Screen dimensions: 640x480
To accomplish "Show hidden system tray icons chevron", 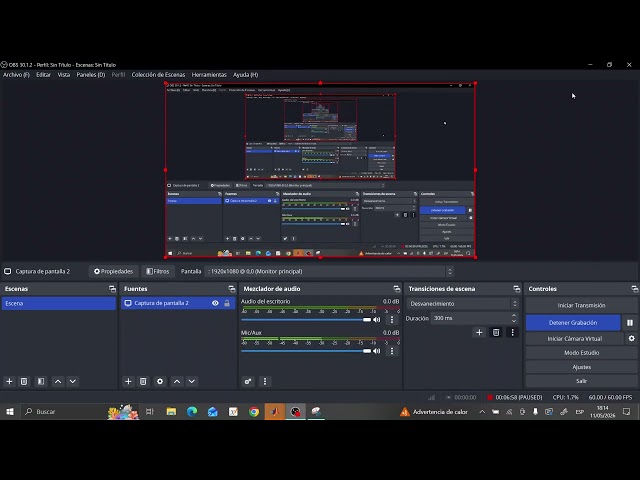I will (482, 412).
